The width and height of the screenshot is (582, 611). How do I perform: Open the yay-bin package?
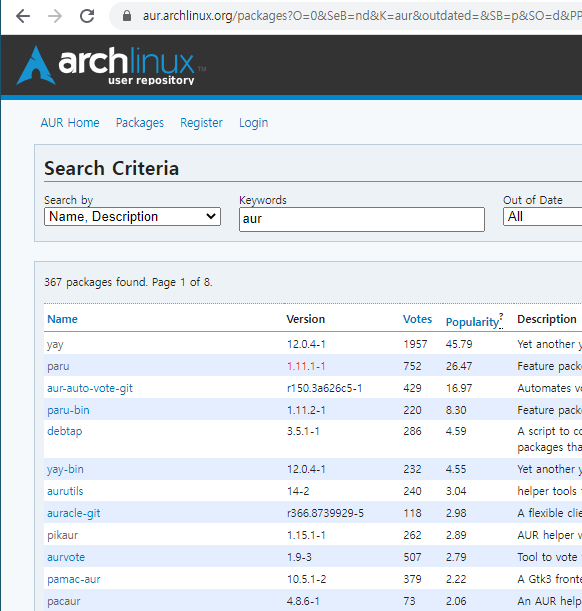[65, 469]
